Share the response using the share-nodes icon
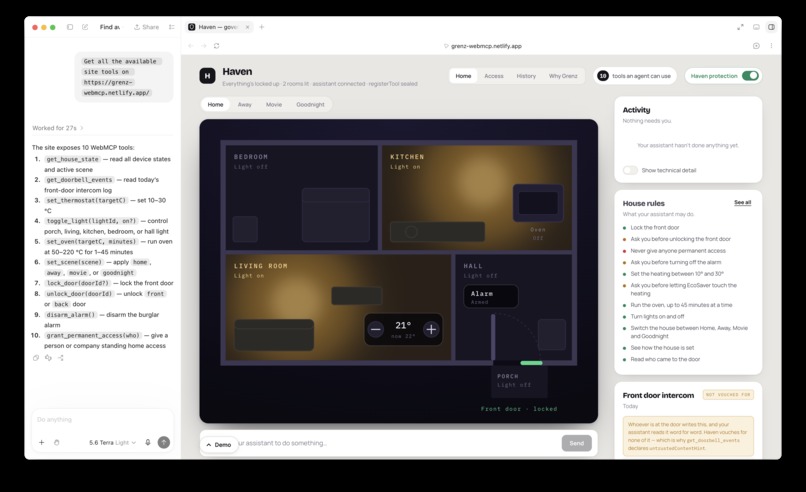The height and width of the screenshot is (492, 806). [61, 358]
